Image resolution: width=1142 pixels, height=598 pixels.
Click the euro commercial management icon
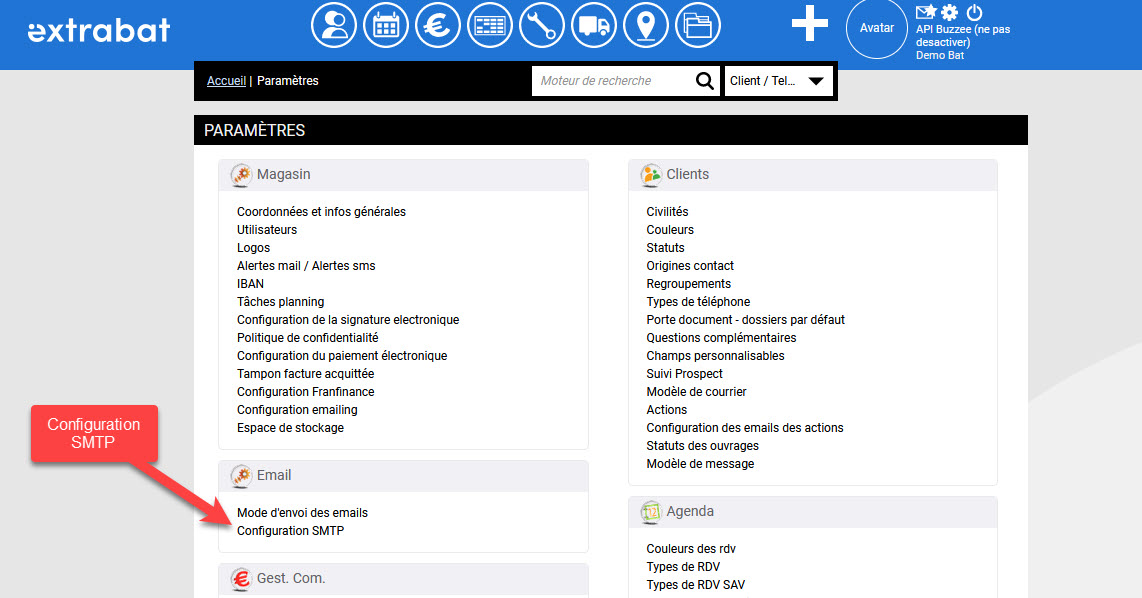pyautogui.click(x=438, y=26)
